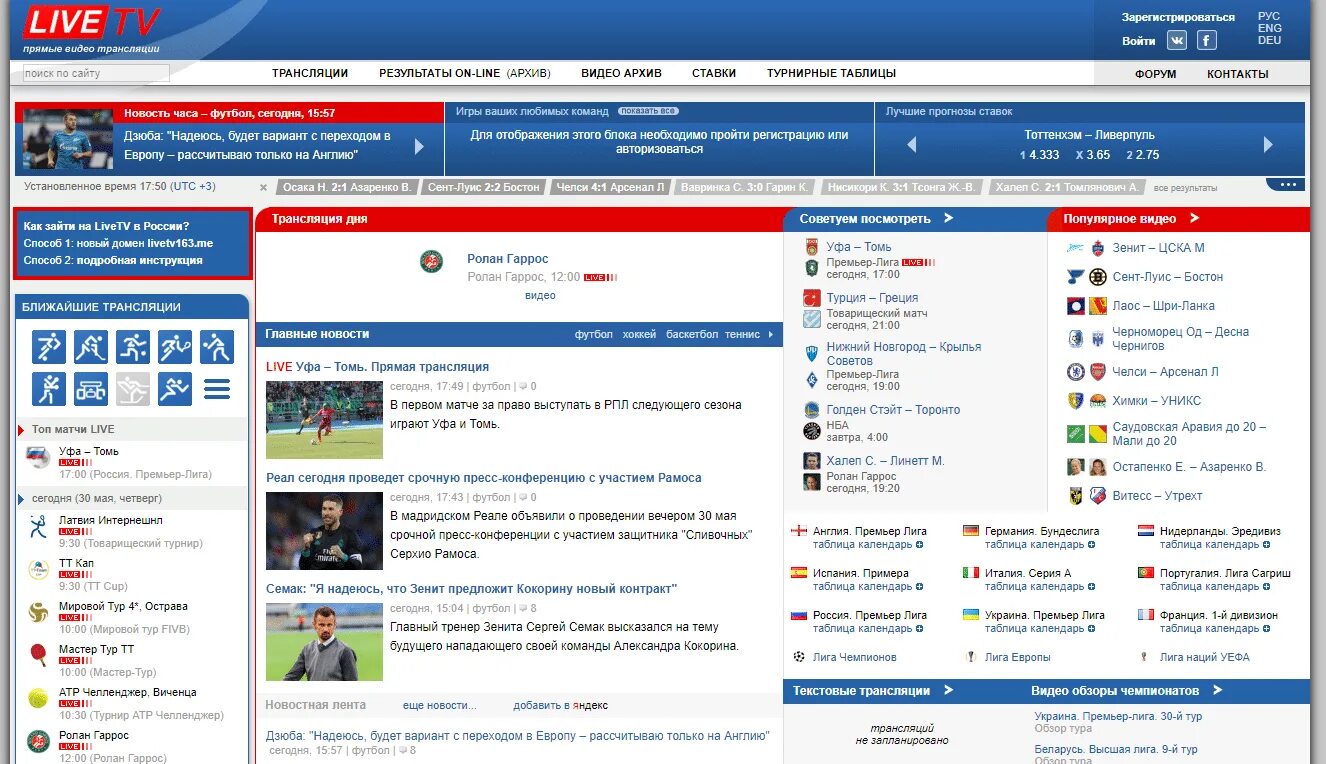
Task: Click the site search input field
Action: (96, 73)
